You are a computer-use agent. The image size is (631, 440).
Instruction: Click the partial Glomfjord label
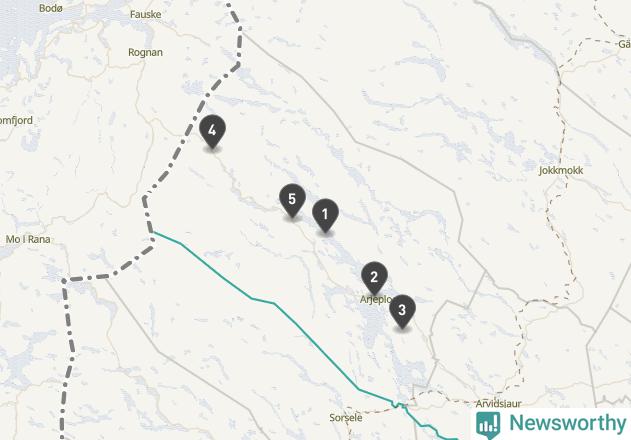click(x=16, y=120)
